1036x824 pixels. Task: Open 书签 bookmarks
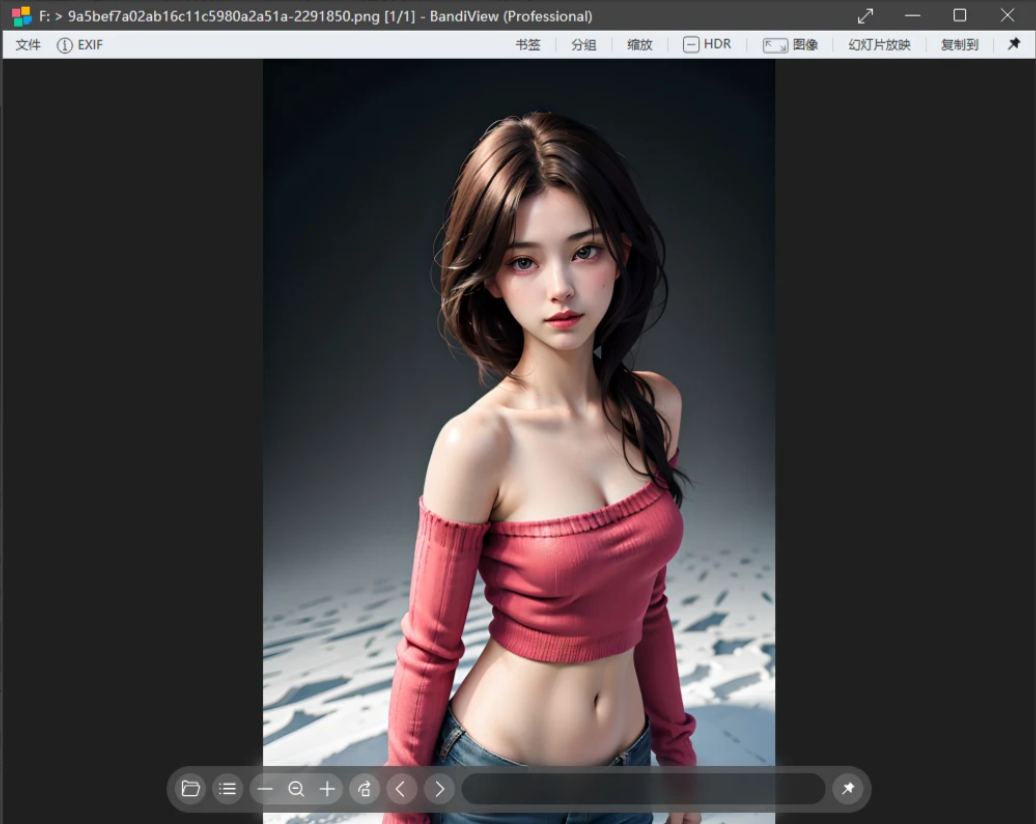pos(527,44)
